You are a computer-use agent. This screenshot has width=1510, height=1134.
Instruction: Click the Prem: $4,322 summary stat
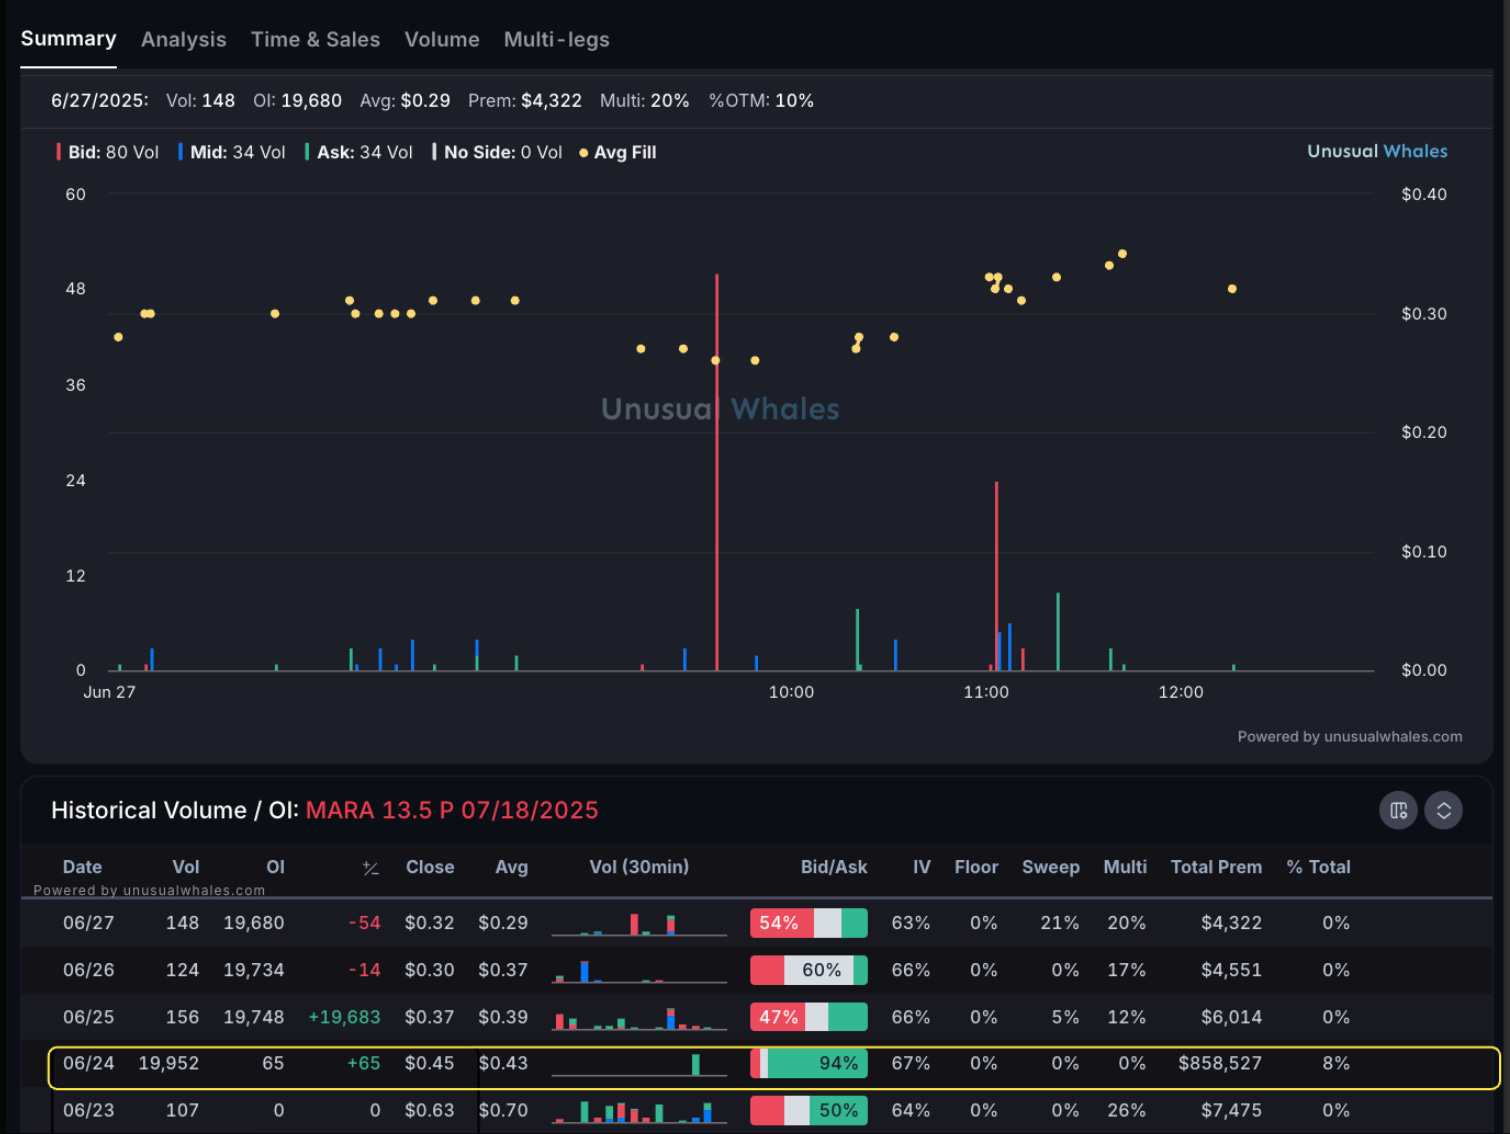coord(525,100)
